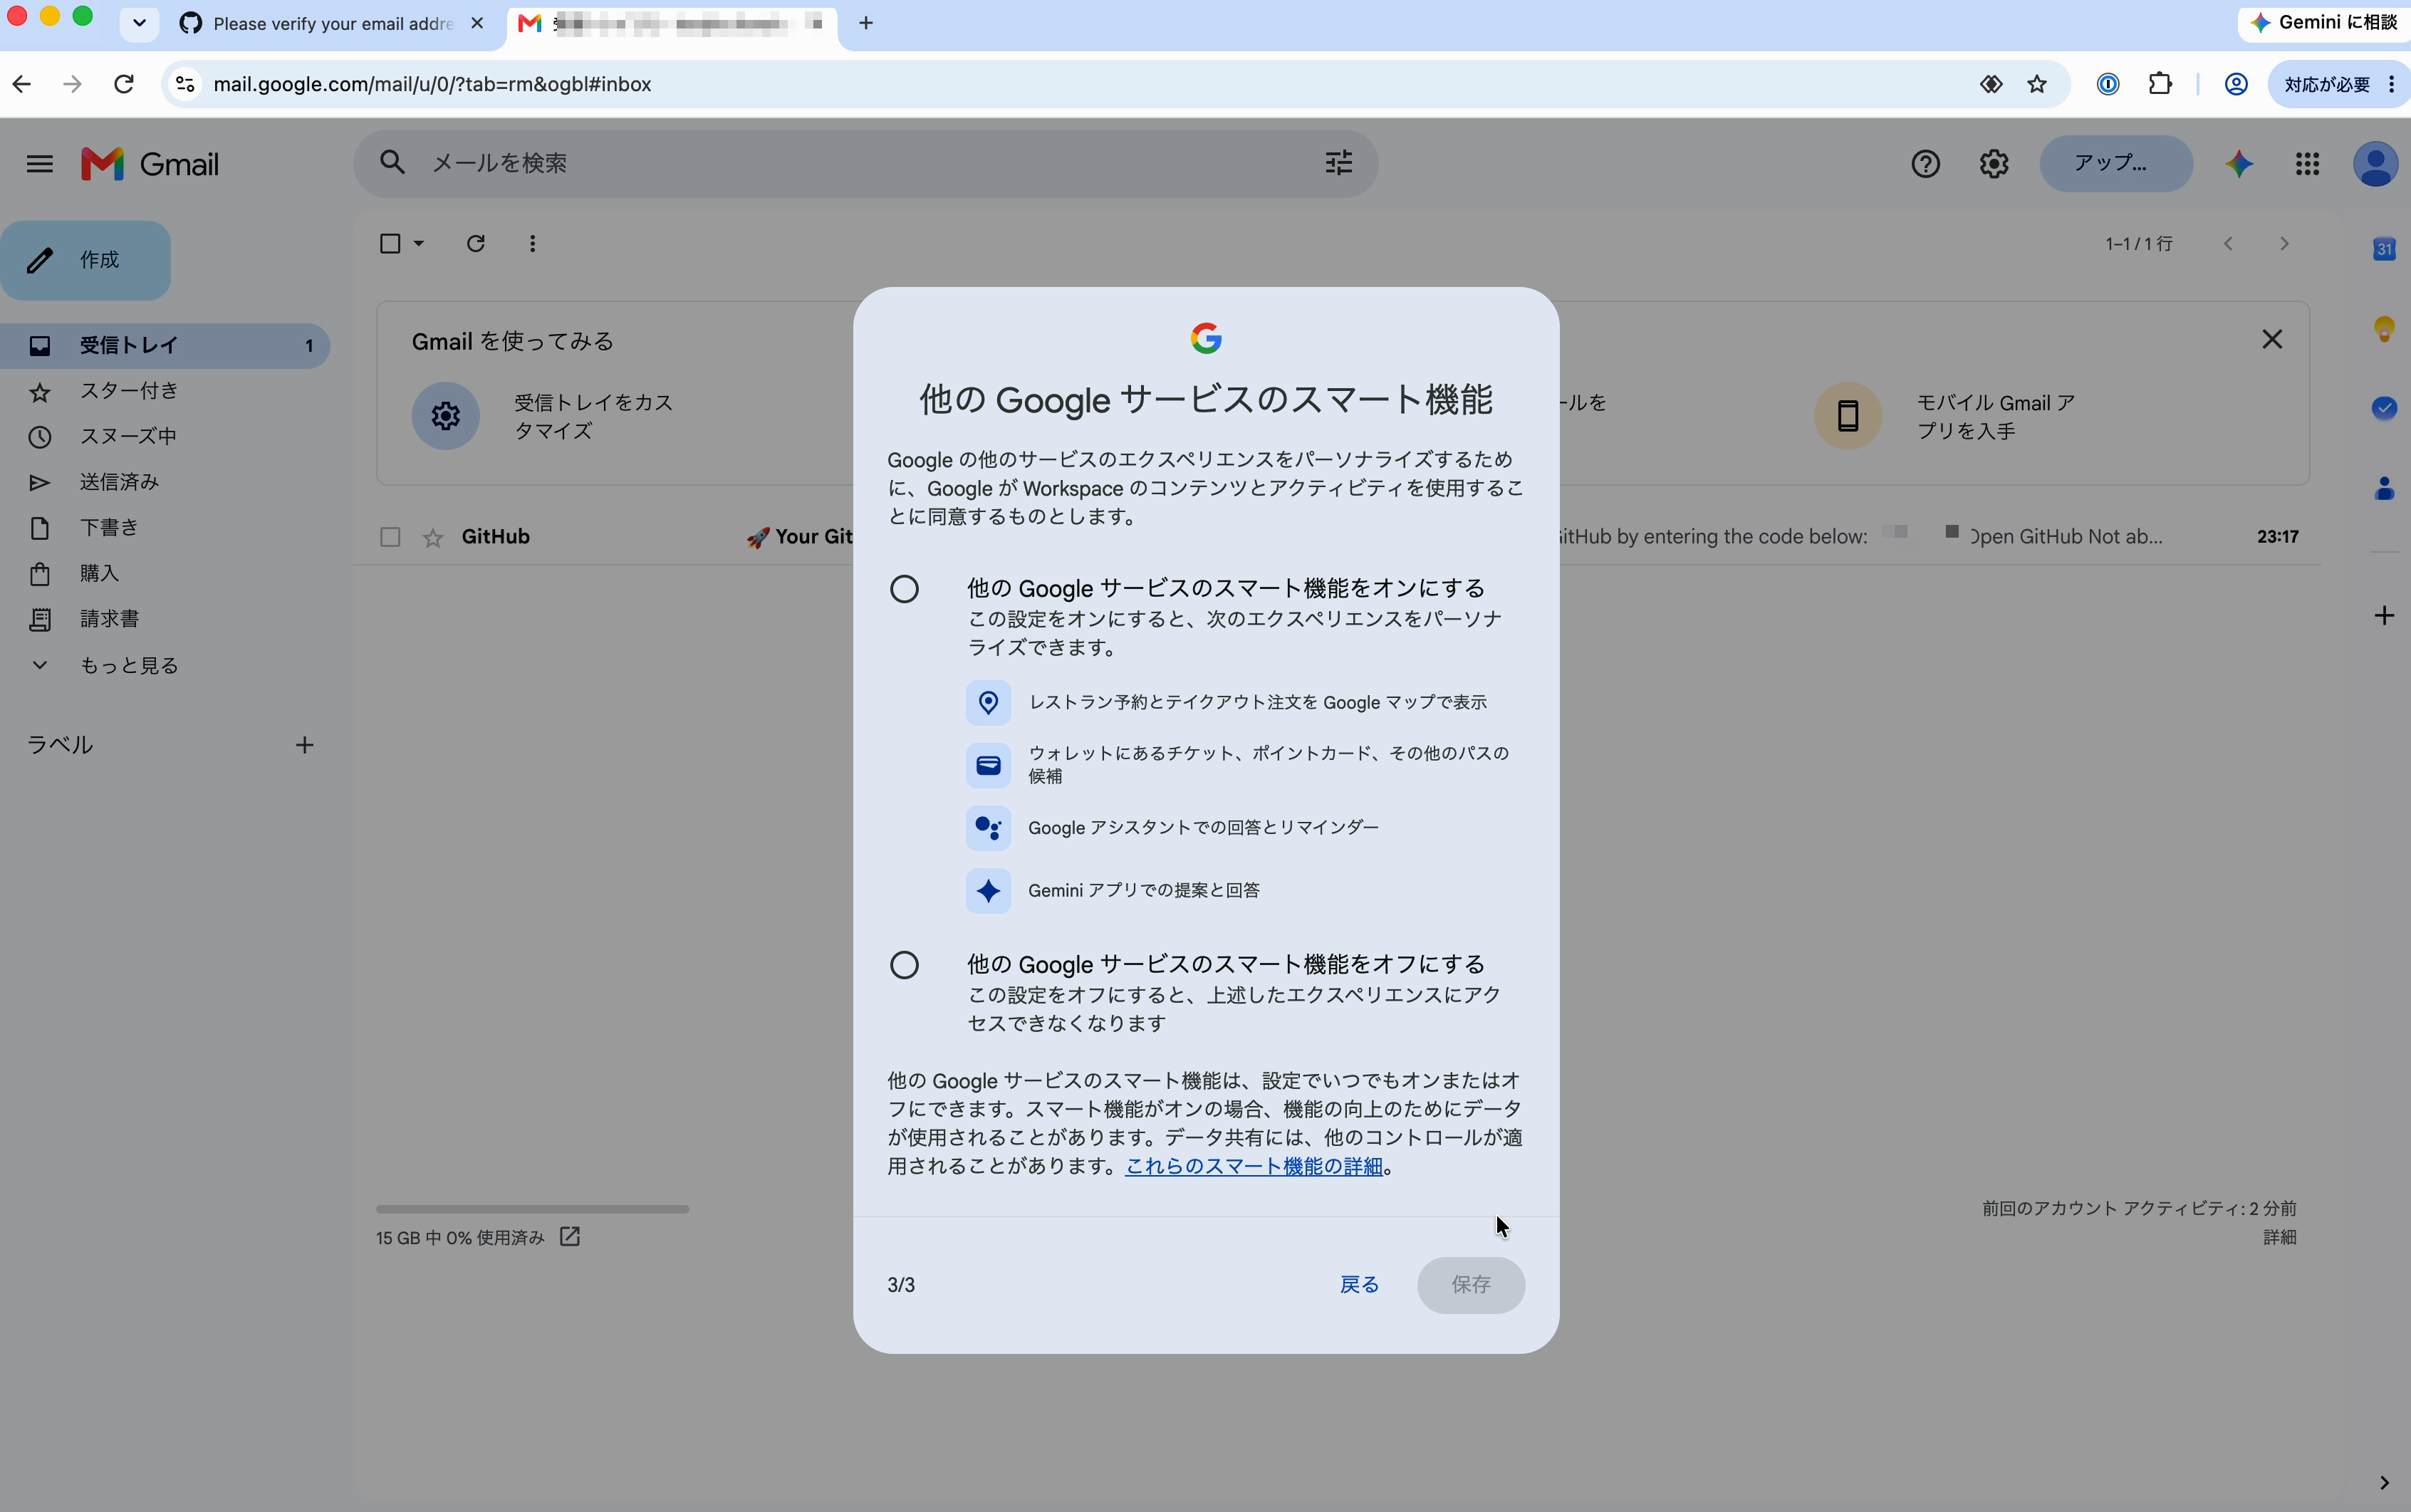The width and height of the screenshot is (2411, 1512).
Task: Click 作成 compose button
Action: 86,260
